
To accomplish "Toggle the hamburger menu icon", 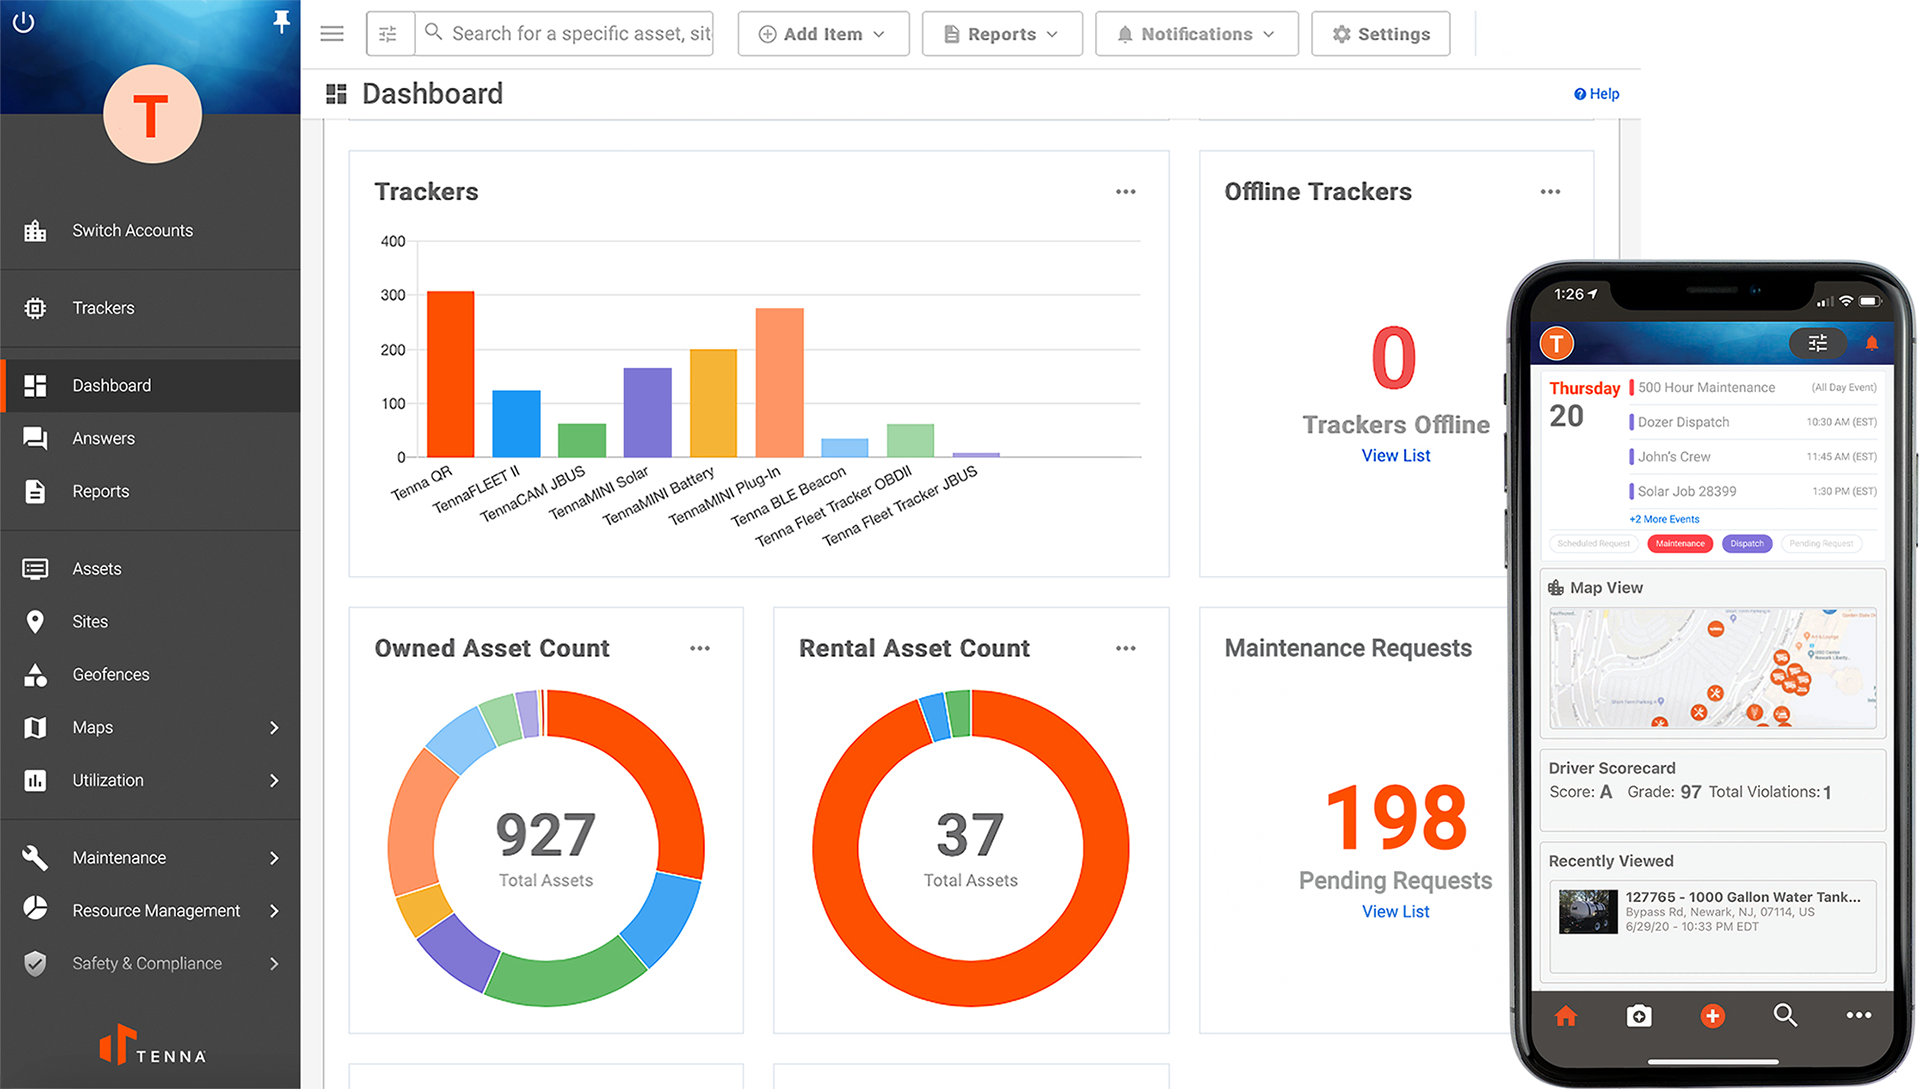I will 332,34.
